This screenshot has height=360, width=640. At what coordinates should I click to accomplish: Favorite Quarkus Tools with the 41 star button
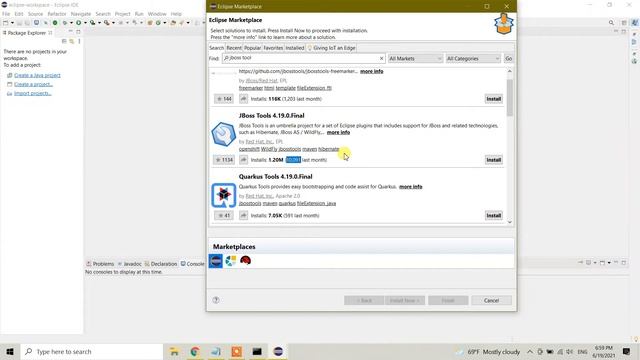pyautogui.click(x=224, y=215)
